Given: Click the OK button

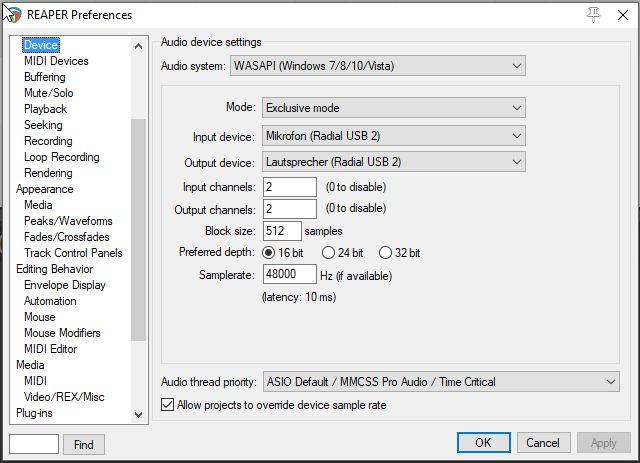Looking at the screenshot, I should coord(484,443).
